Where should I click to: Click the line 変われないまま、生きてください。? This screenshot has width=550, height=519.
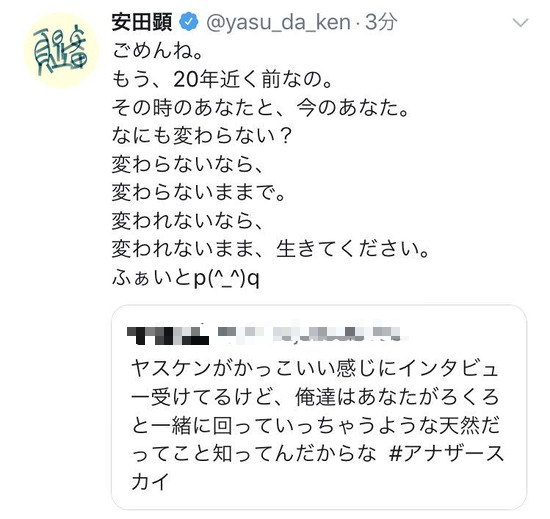tap(271, 250)
